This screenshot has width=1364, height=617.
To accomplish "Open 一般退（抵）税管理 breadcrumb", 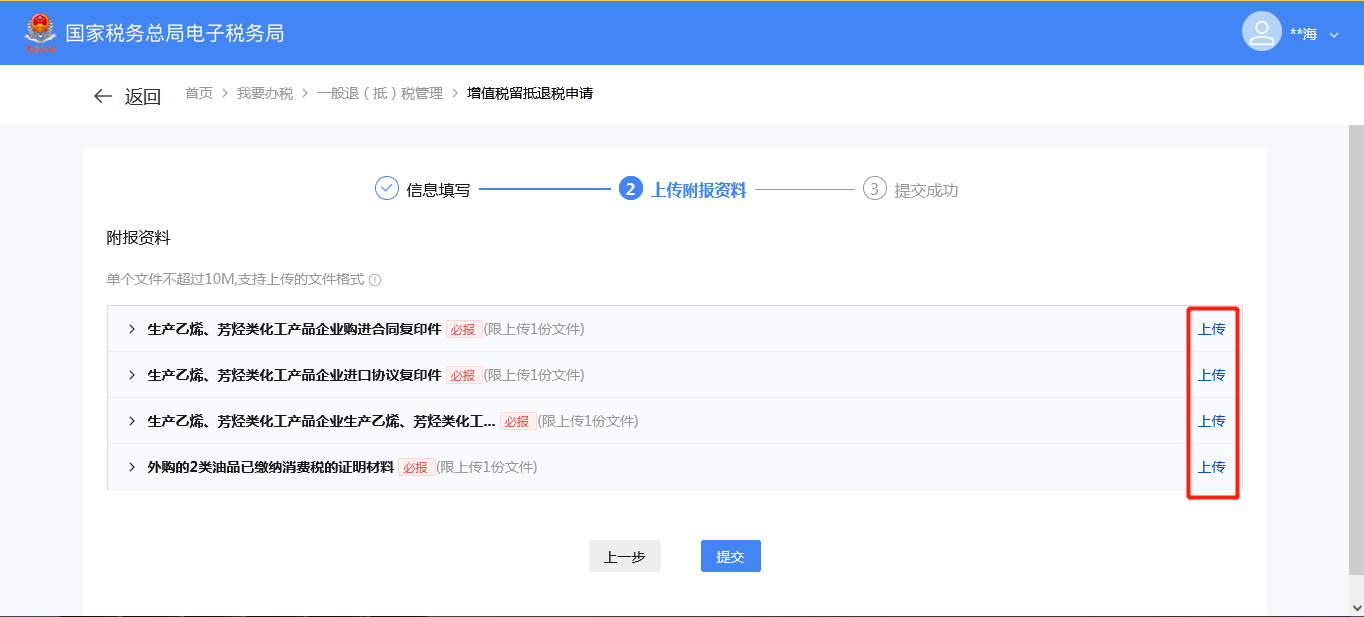I will click(380, 94).
